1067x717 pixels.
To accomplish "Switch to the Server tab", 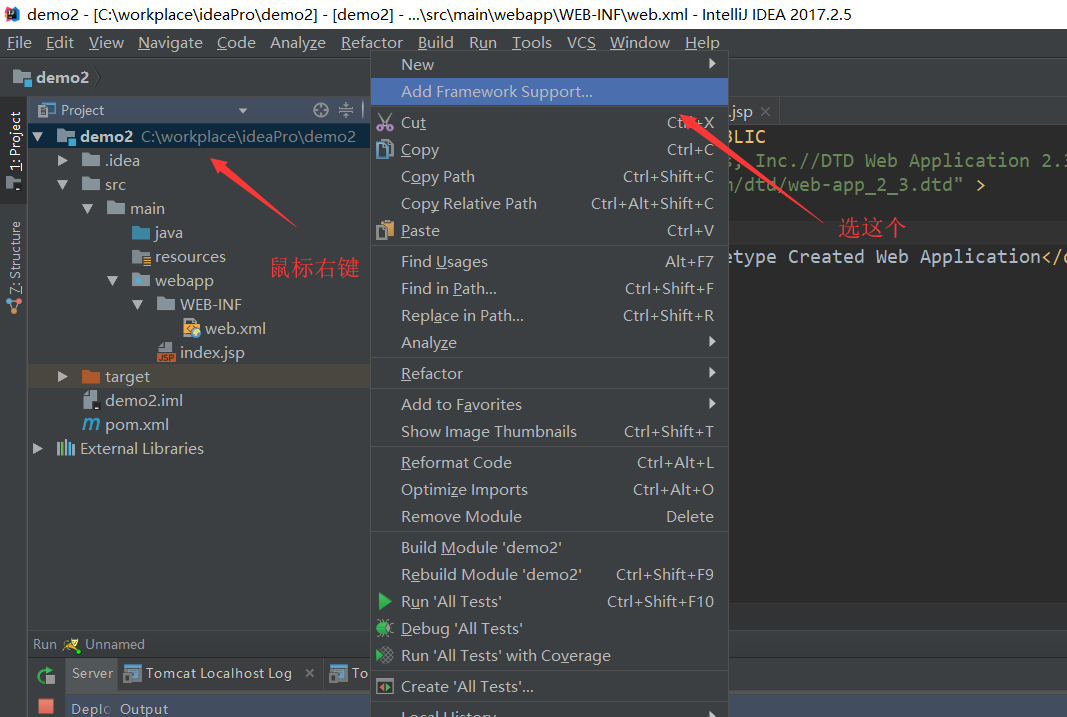I will pyautogui.click(x=93, y=673).
